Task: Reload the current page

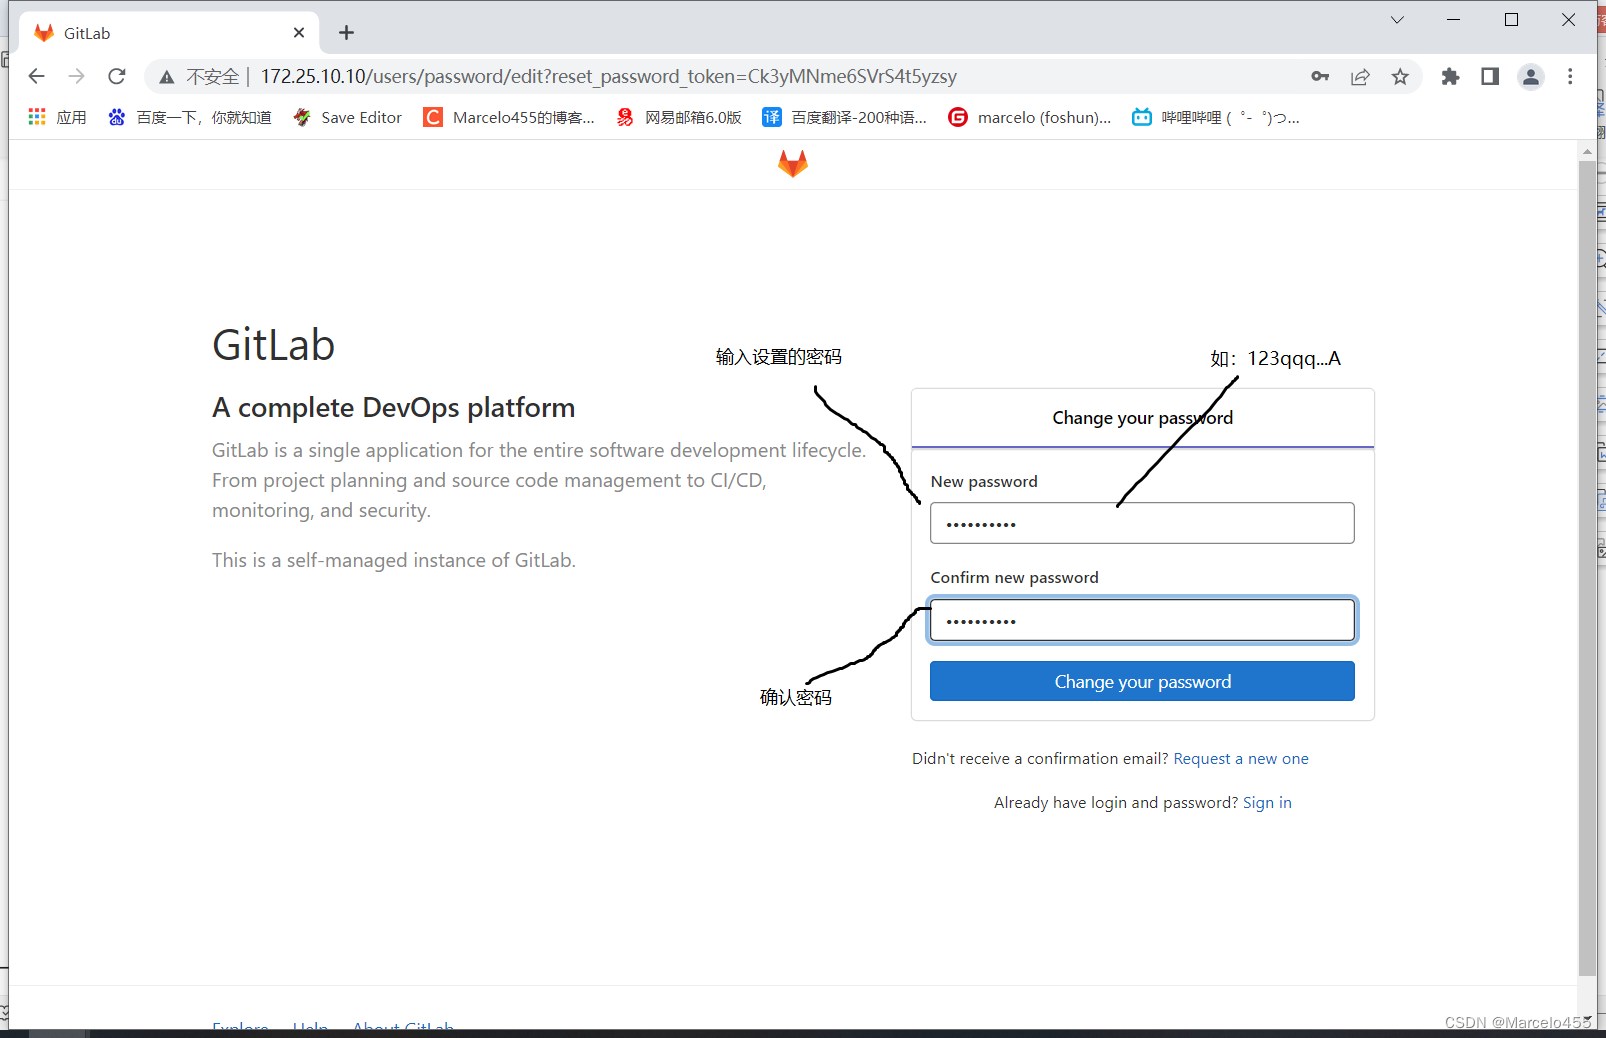Action: 117,76
